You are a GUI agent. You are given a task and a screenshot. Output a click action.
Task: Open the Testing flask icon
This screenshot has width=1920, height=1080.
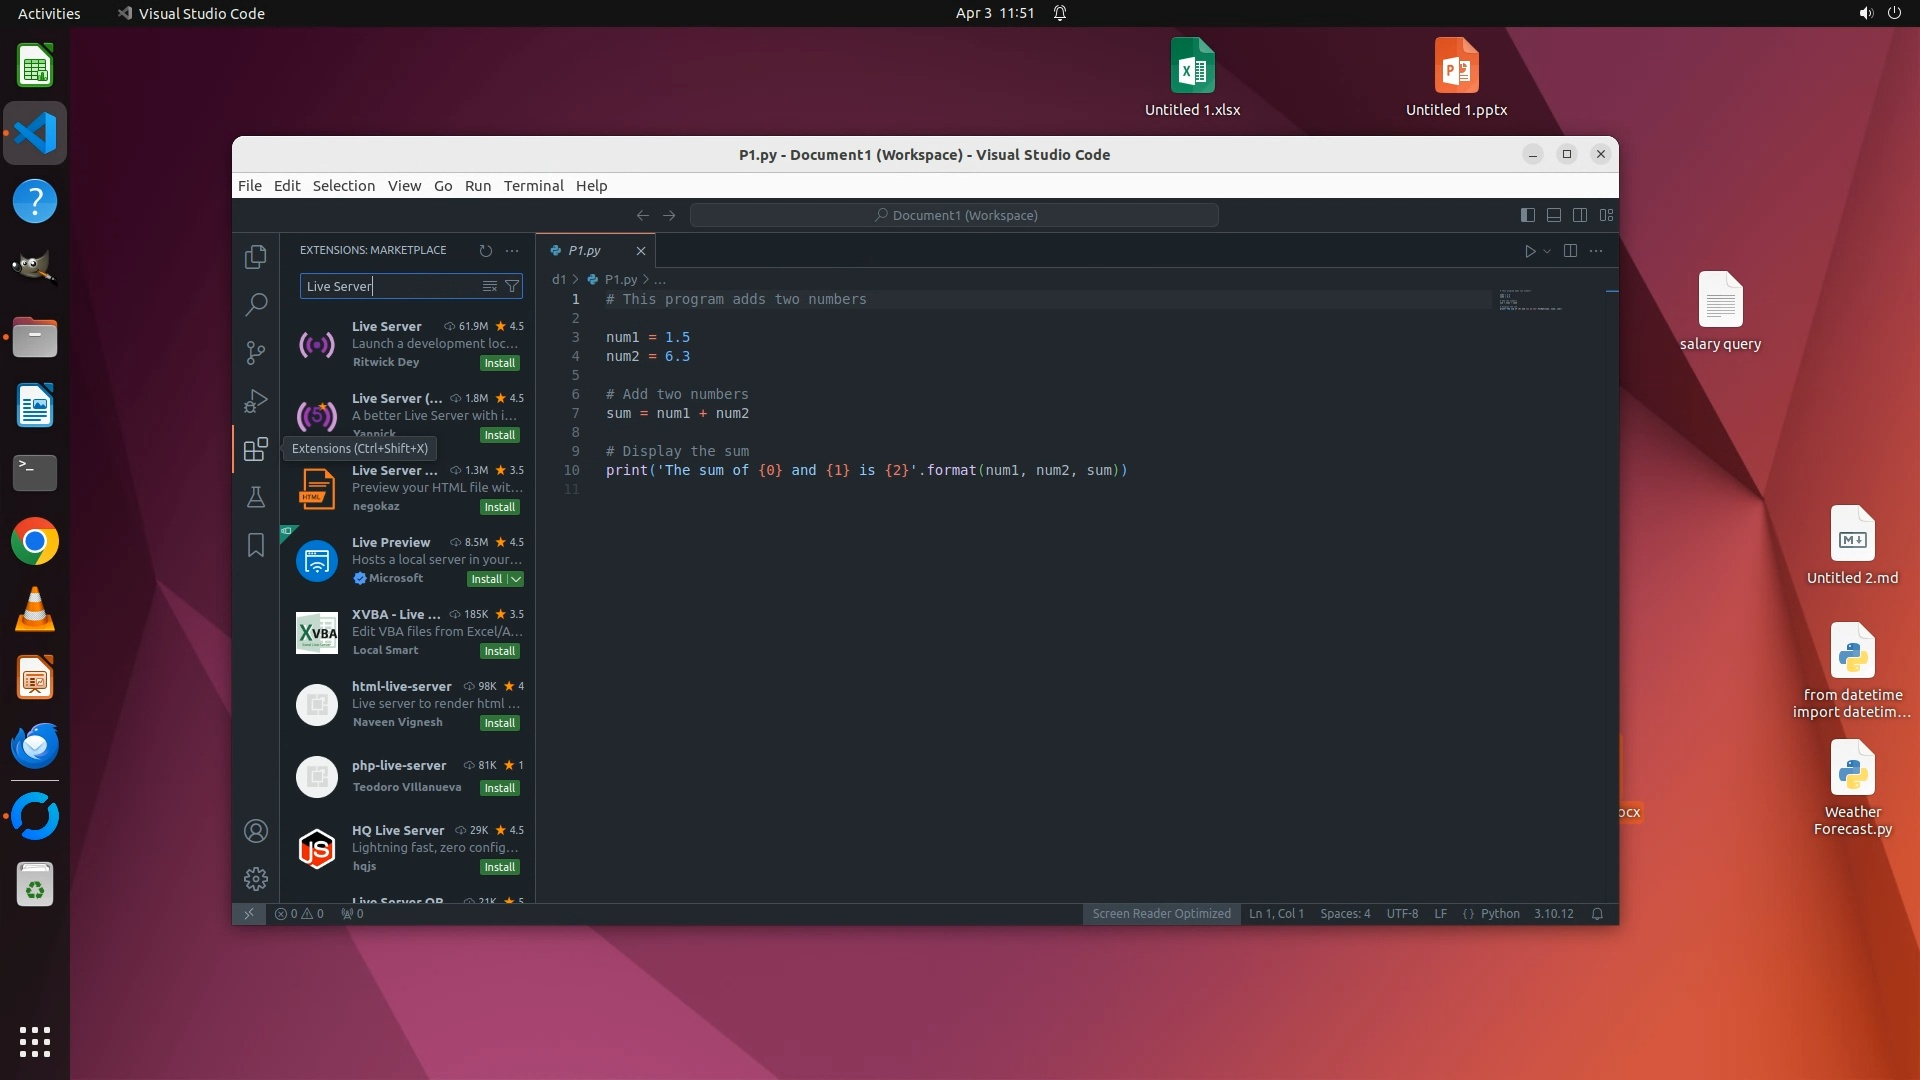[256, 497]
